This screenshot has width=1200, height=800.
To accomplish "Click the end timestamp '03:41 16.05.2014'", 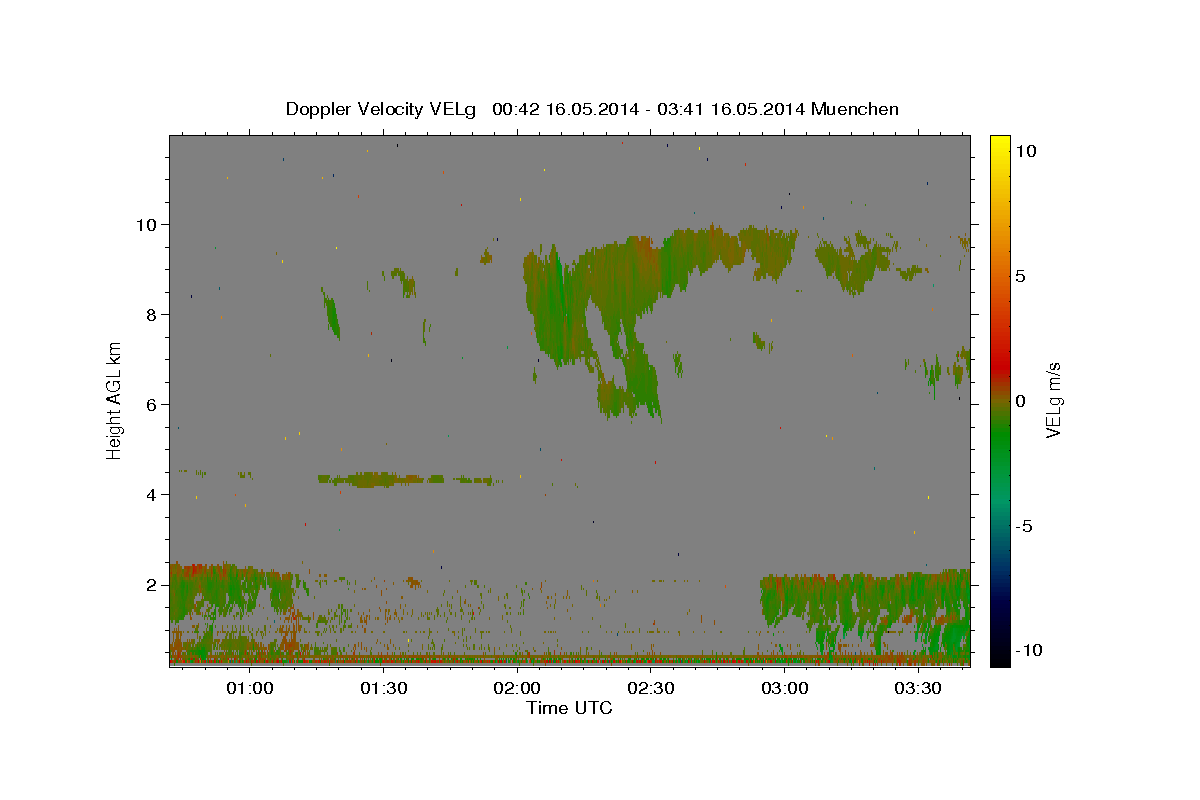I will pos(729,109).
